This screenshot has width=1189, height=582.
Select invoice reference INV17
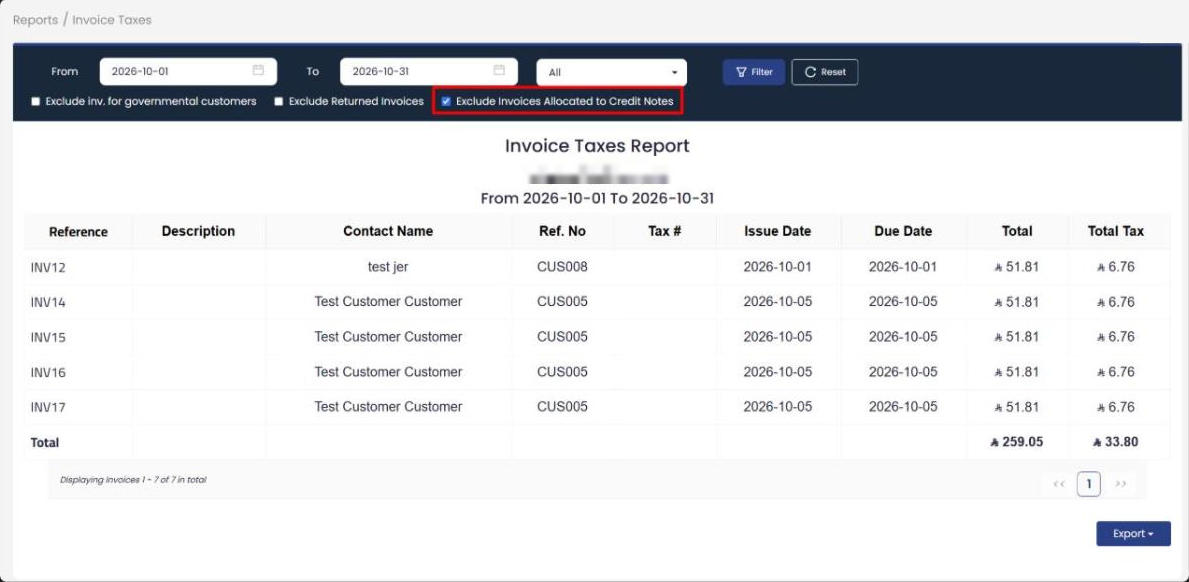click(x=48, y=408)
